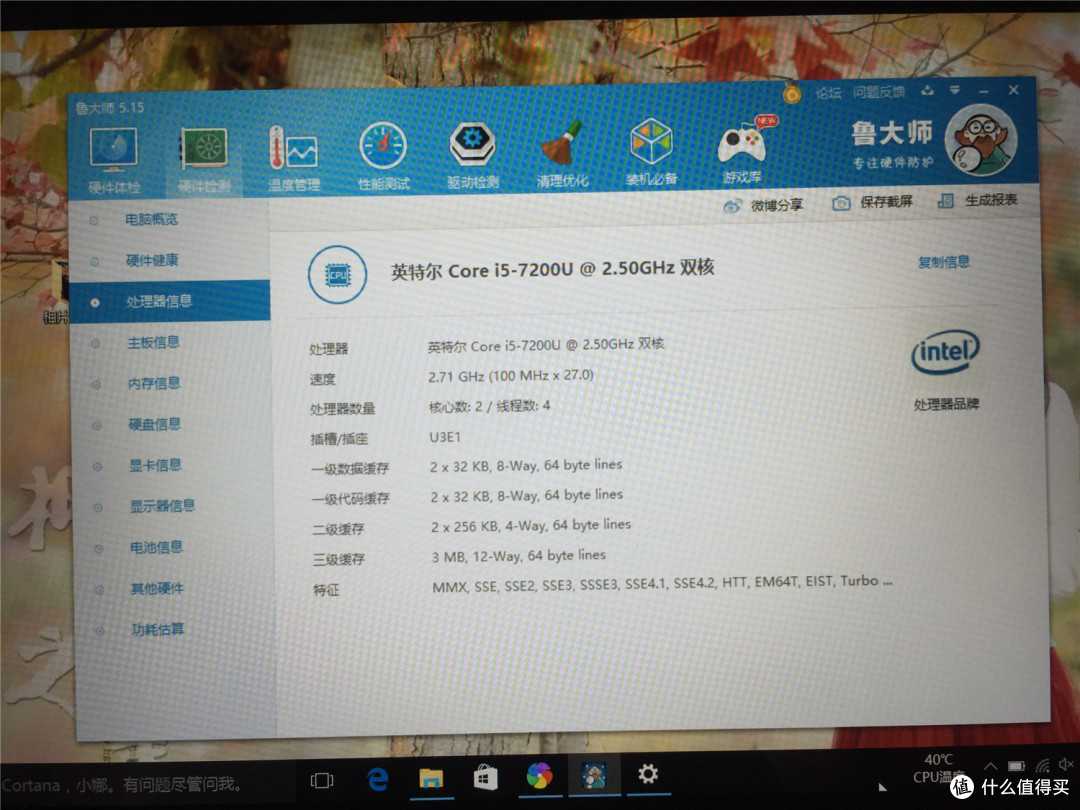
Task: Select 硬盘信息 in sidebar
Action: [155, 424]
